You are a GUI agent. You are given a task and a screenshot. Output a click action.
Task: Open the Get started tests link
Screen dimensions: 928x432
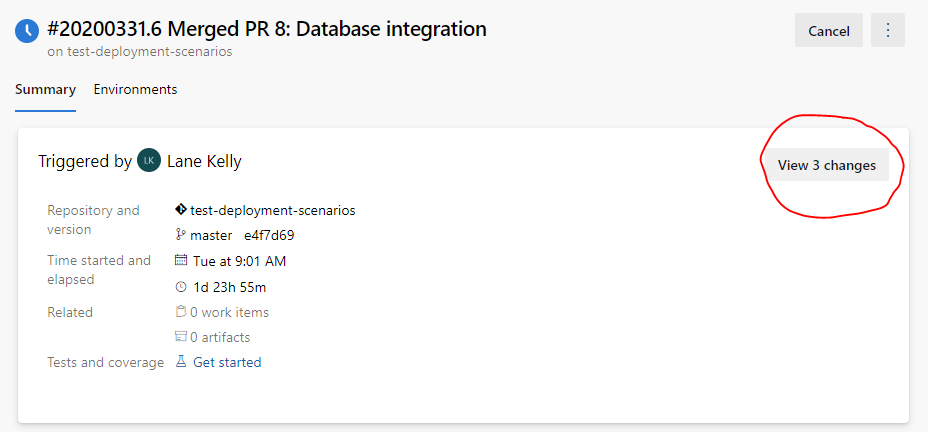pos(227,362)
